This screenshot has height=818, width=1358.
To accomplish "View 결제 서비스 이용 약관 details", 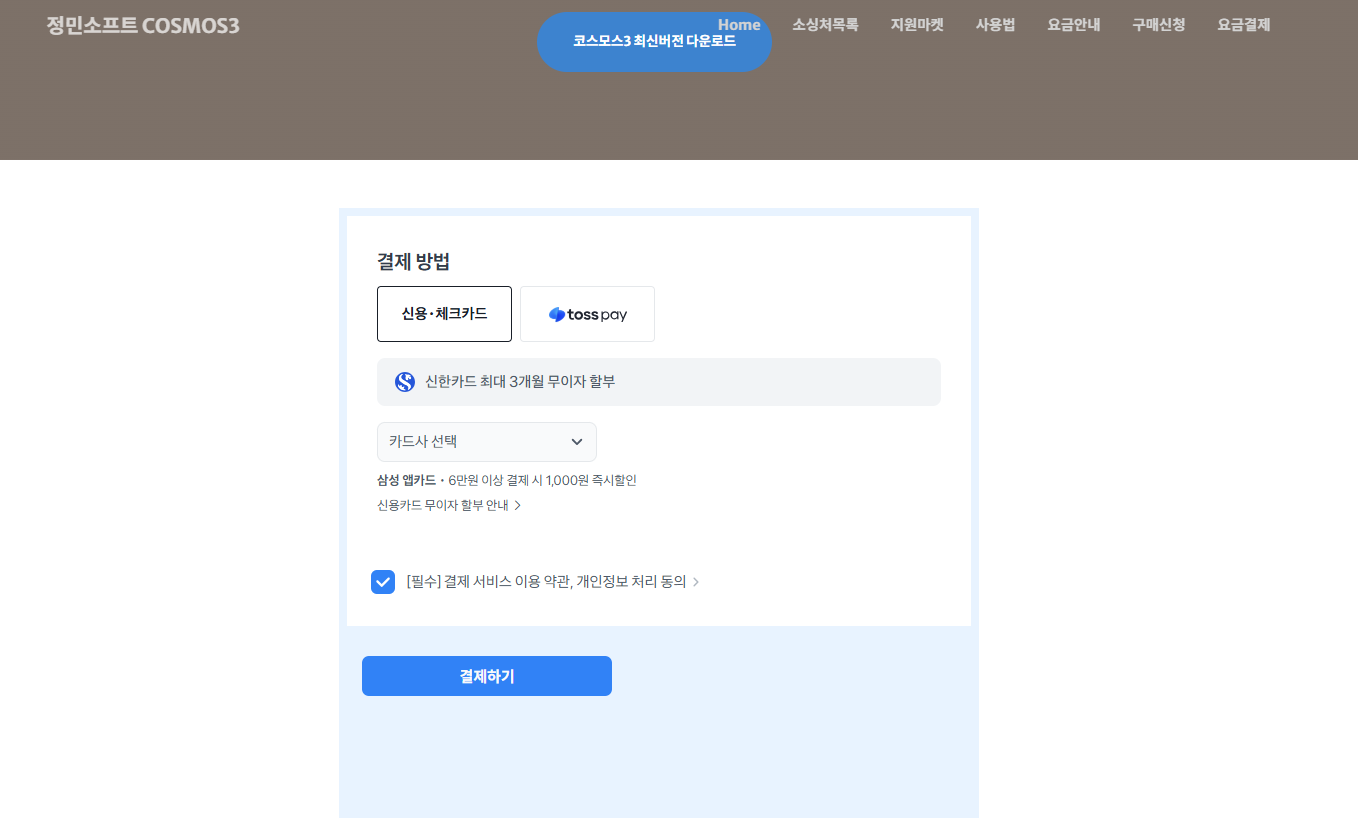I will 546,582.
